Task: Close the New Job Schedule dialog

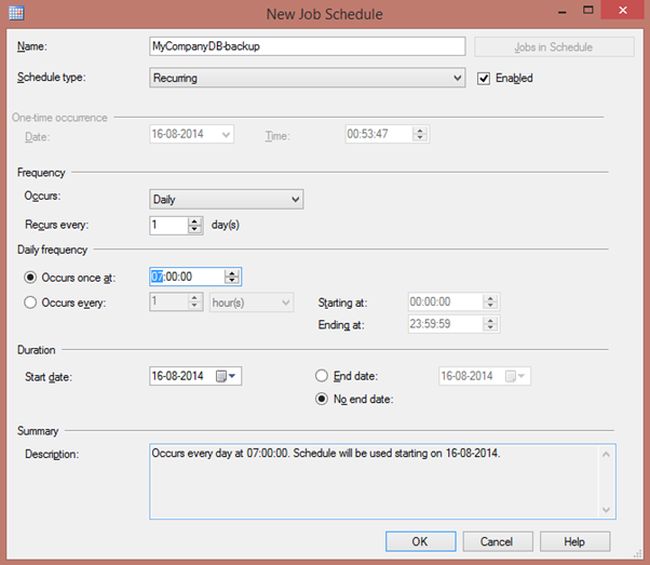Action: 623,10
